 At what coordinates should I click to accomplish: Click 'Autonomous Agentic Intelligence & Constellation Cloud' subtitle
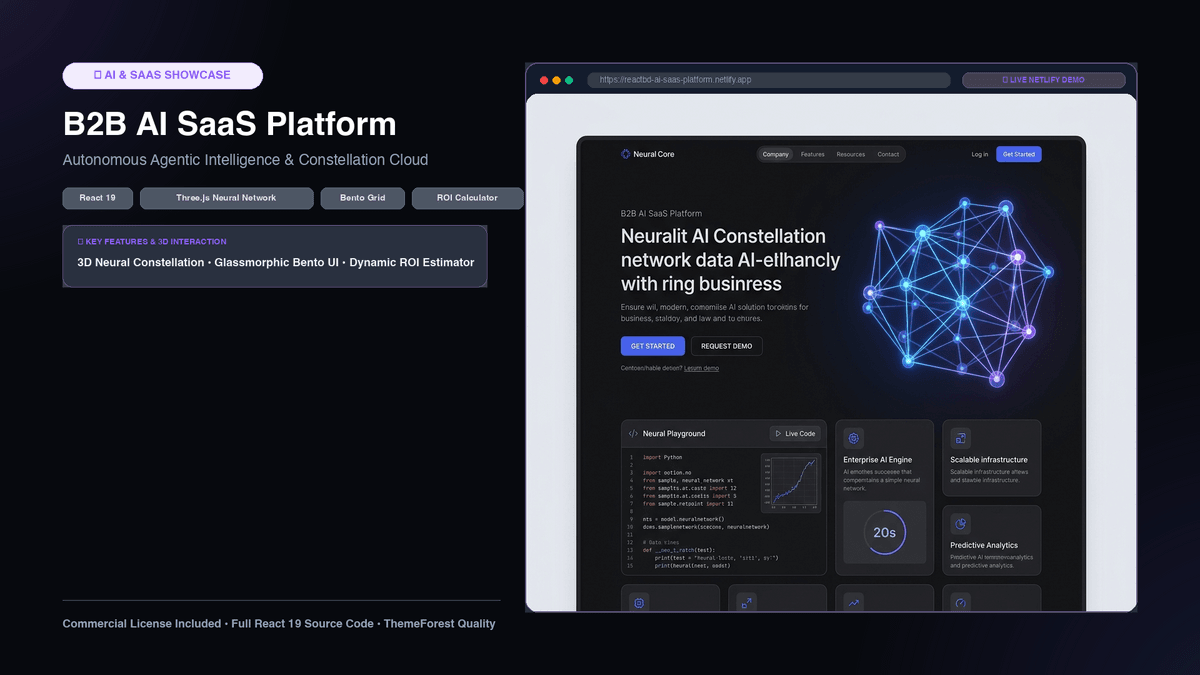click(245, 160)
